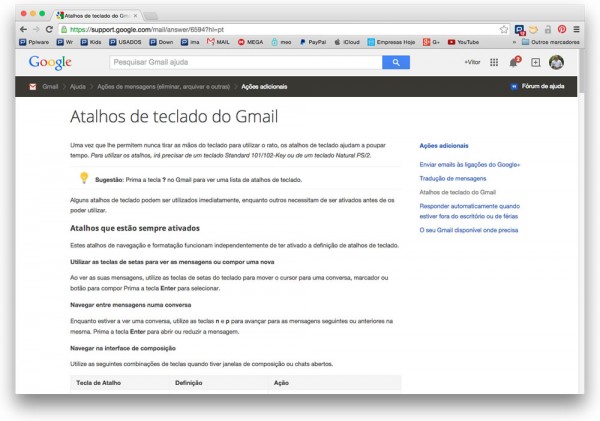Open the Down bookmark
Viewport: 600px width, 421px height.
click(x=161, y=42)
